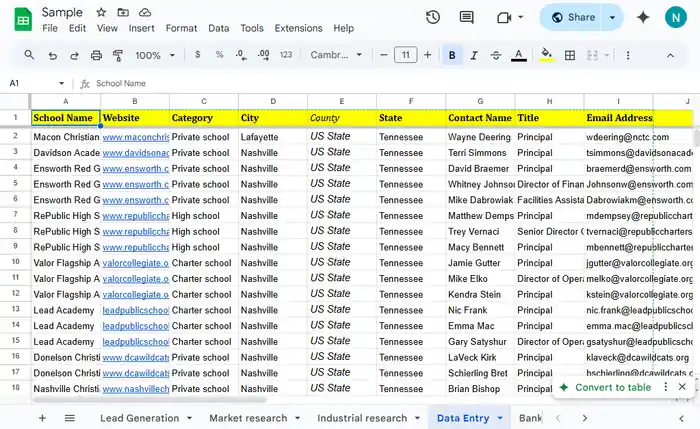Open Market research tab menu arrow
This screenshot has height=429, width=700.
point(297,418)
